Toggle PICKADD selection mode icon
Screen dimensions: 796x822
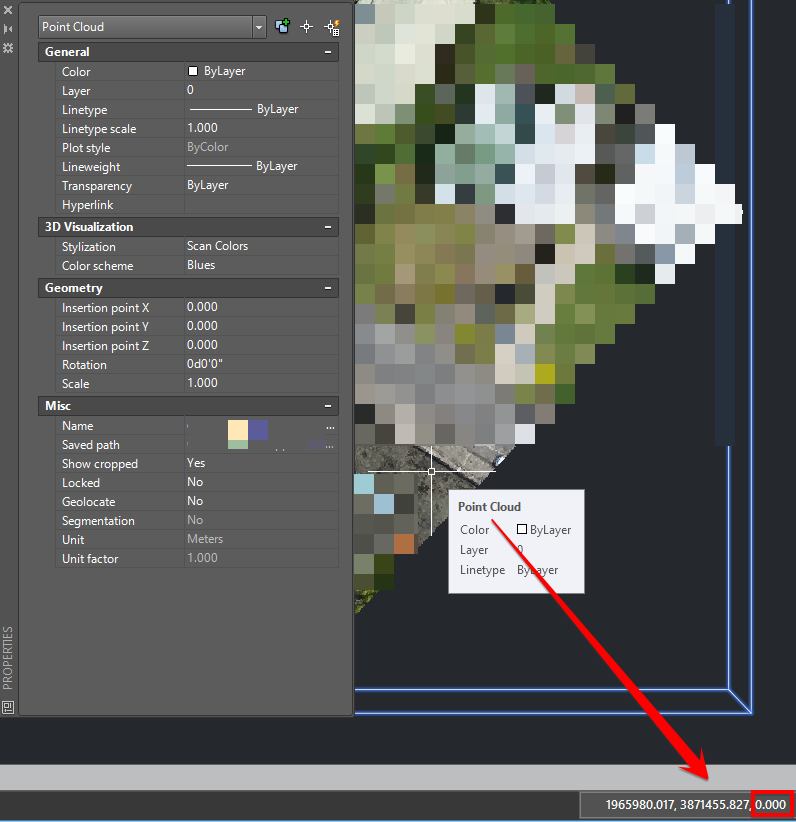tap(283, 27)
